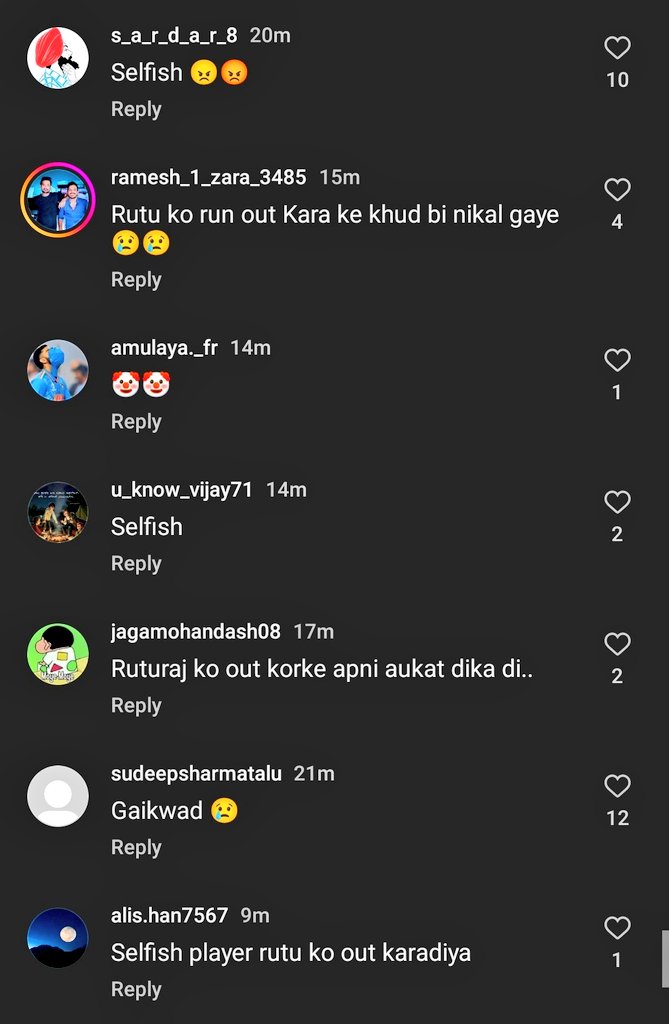Open s_a_r_d_a_r_8's profile picture
This screenshot has width=669, height=1024.
pyautogui.click(x=58, y=58)
